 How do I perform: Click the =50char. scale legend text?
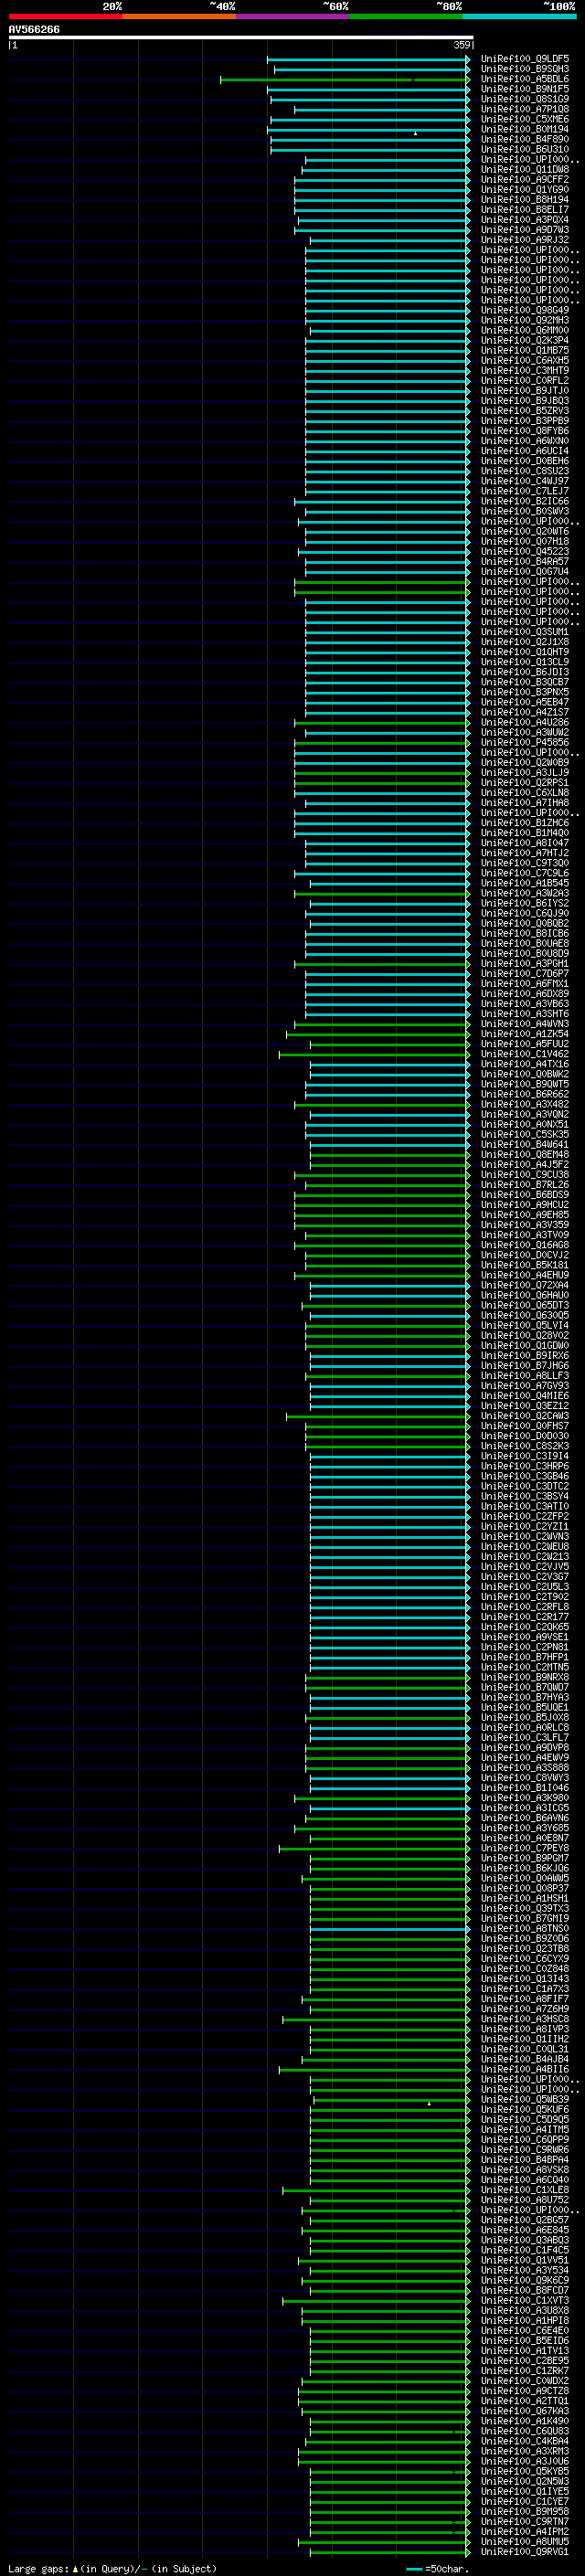click(447, 2568)
